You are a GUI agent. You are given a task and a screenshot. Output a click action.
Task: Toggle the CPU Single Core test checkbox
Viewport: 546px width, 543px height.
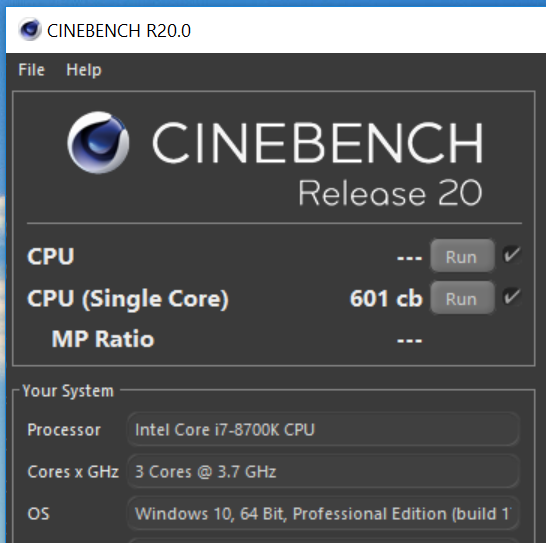pyautogui.click(x=512, y=297)
